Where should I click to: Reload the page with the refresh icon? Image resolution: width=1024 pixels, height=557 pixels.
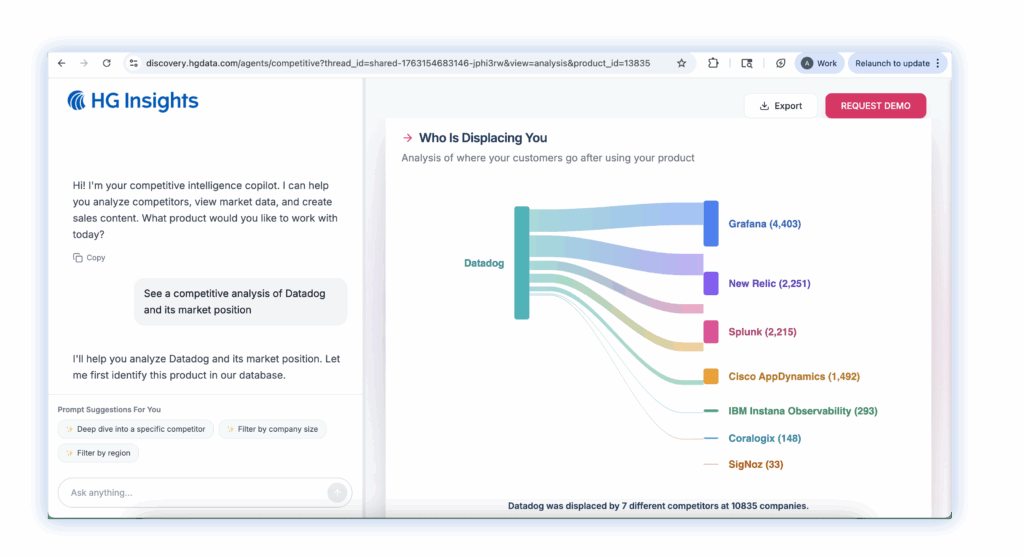pyautogui.click(x=106, y=63)
